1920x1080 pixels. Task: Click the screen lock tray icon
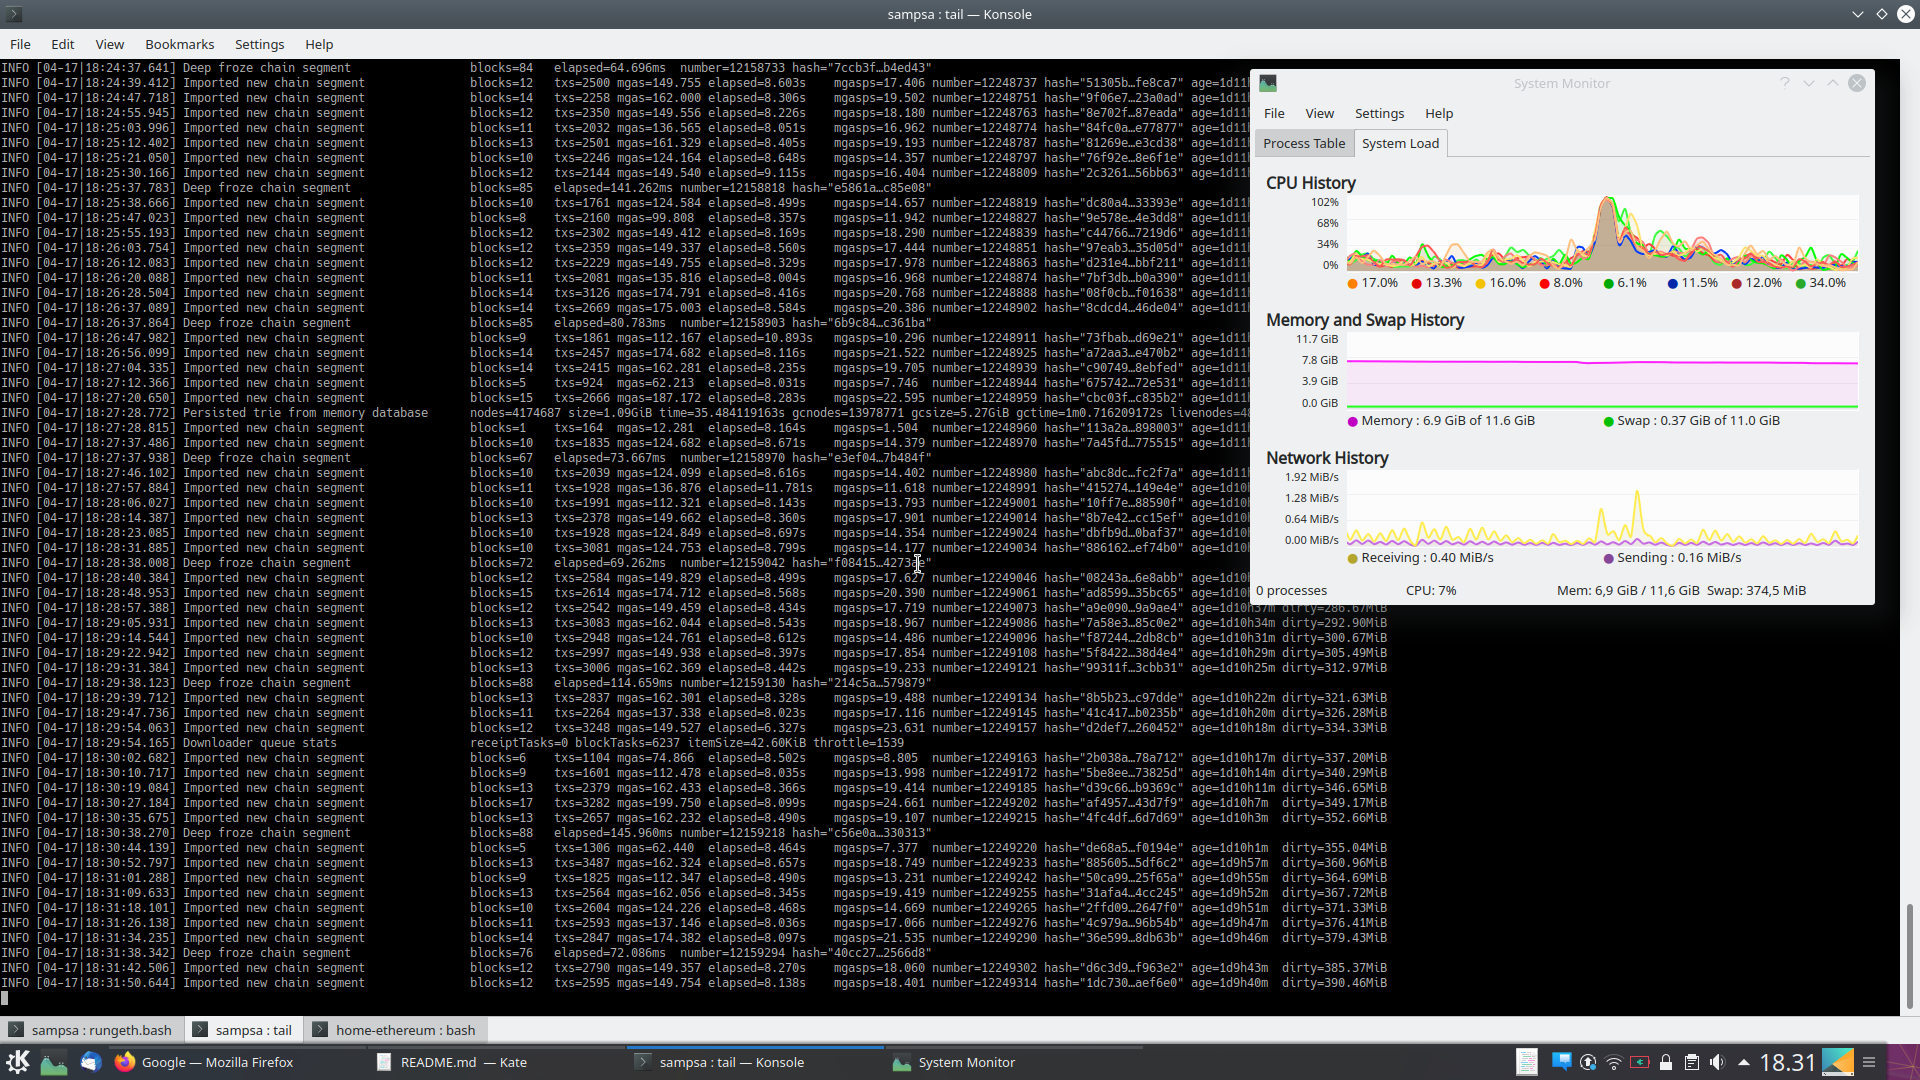tap(1665, 1062)
